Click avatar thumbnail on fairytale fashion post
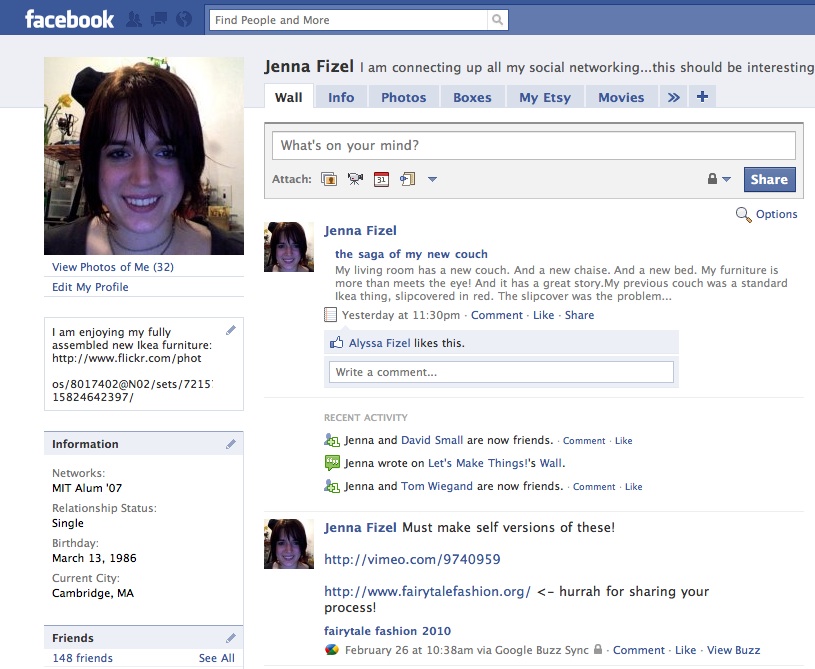 coord(289,544)
